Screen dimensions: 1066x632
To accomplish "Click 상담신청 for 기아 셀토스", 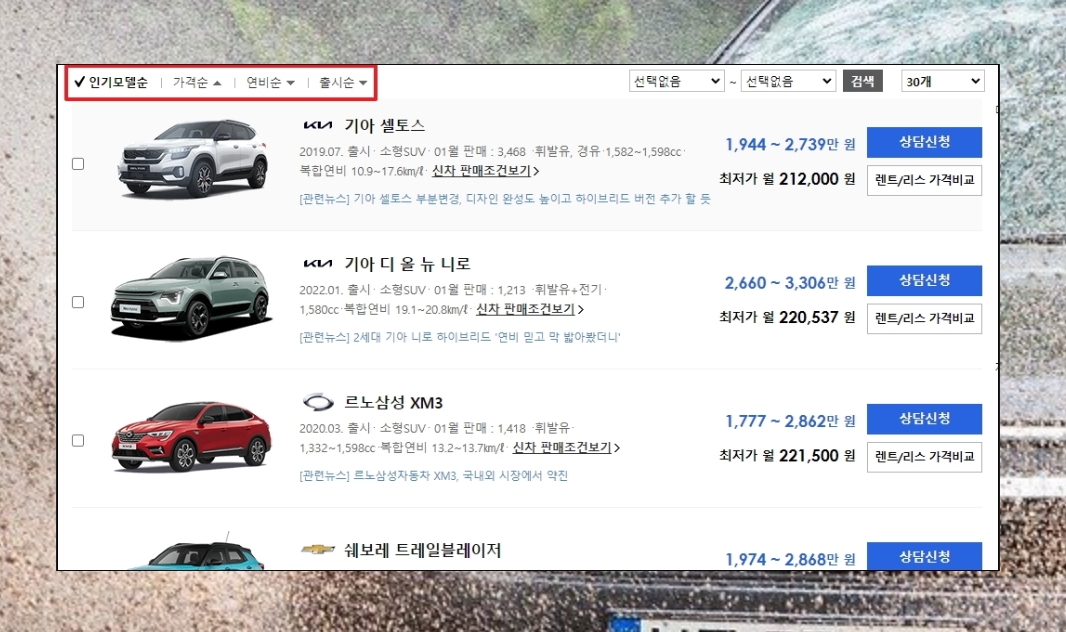I will (925, 142).
